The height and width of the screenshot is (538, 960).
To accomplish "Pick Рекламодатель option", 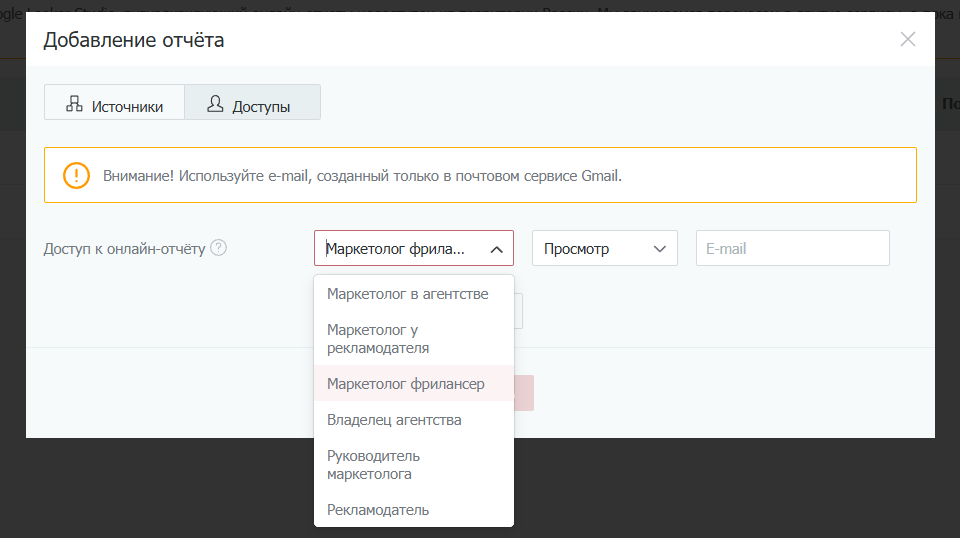I will pos(414,510).
